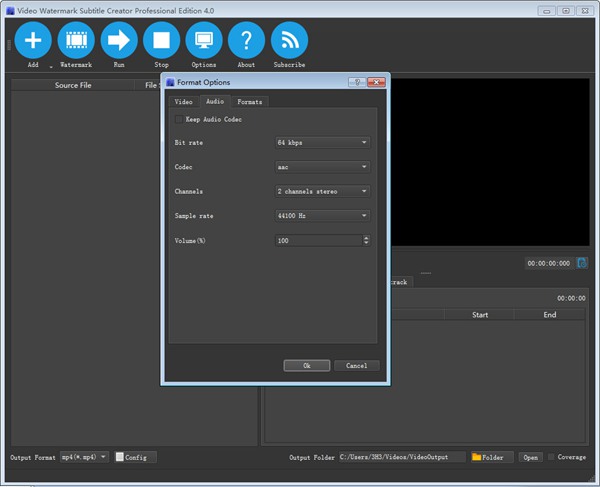Click the time icon beside the 00:00:00:000 field
Image resolution: width=600 pixels, height=487 pixels.
tap(582, 263)
